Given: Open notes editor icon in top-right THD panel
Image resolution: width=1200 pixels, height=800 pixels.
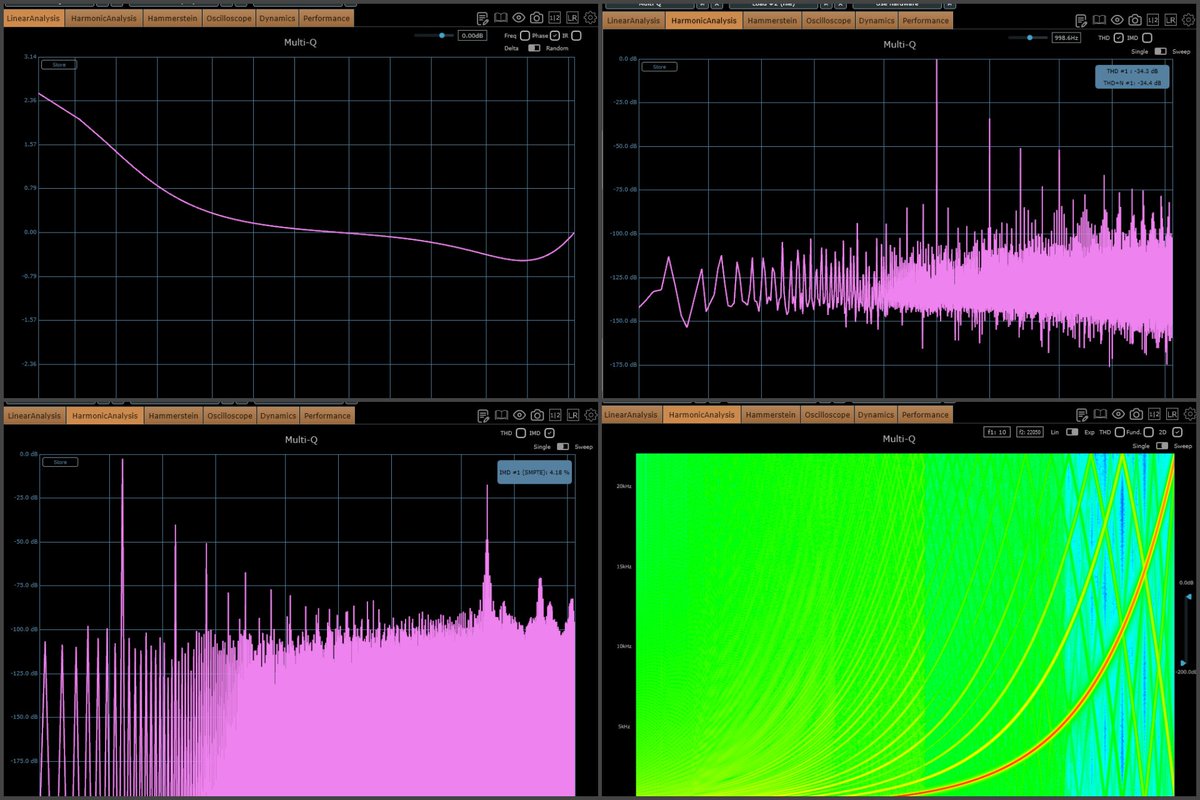Looking at the screenshot, I should click(1081, 19).
